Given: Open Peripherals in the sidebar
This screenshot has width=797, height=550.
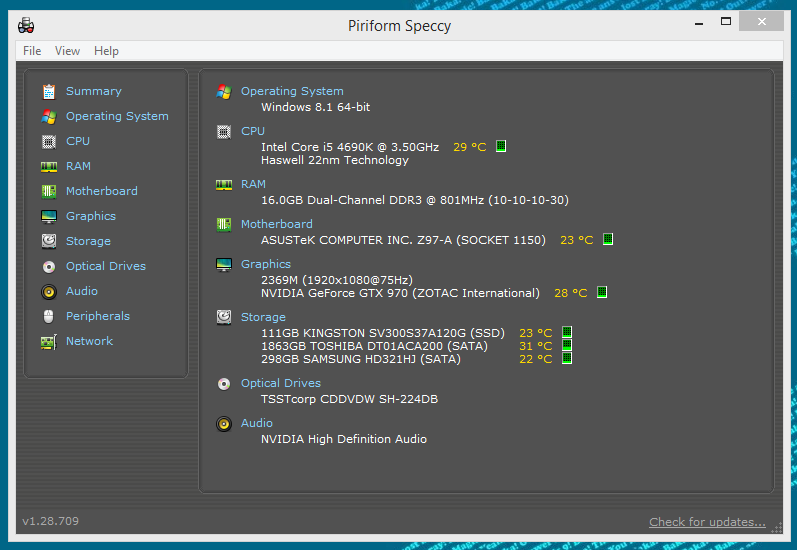Looking at the screenshot, I should [98, 316].
